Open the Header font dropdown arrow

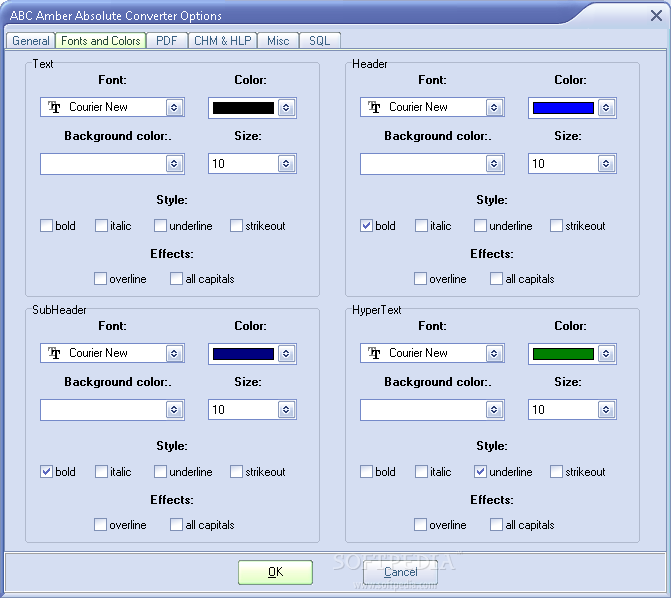(x=494, y=107)
